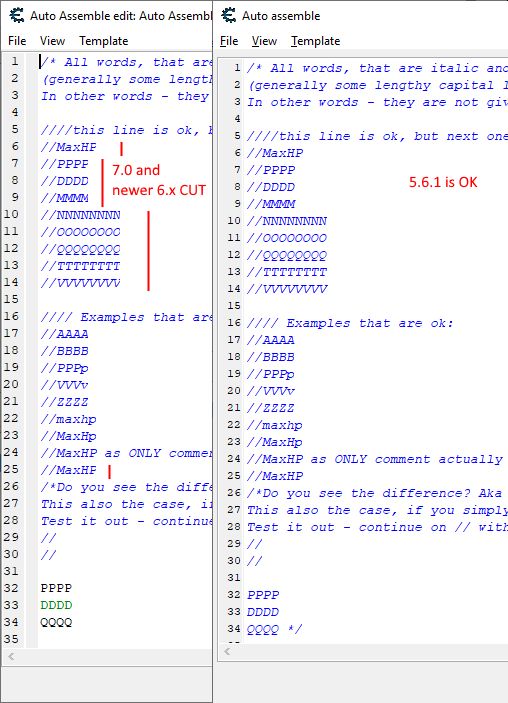Click //OOOOOOOO line in right editor
Screen dimensions: 508x703
(287, 239)
